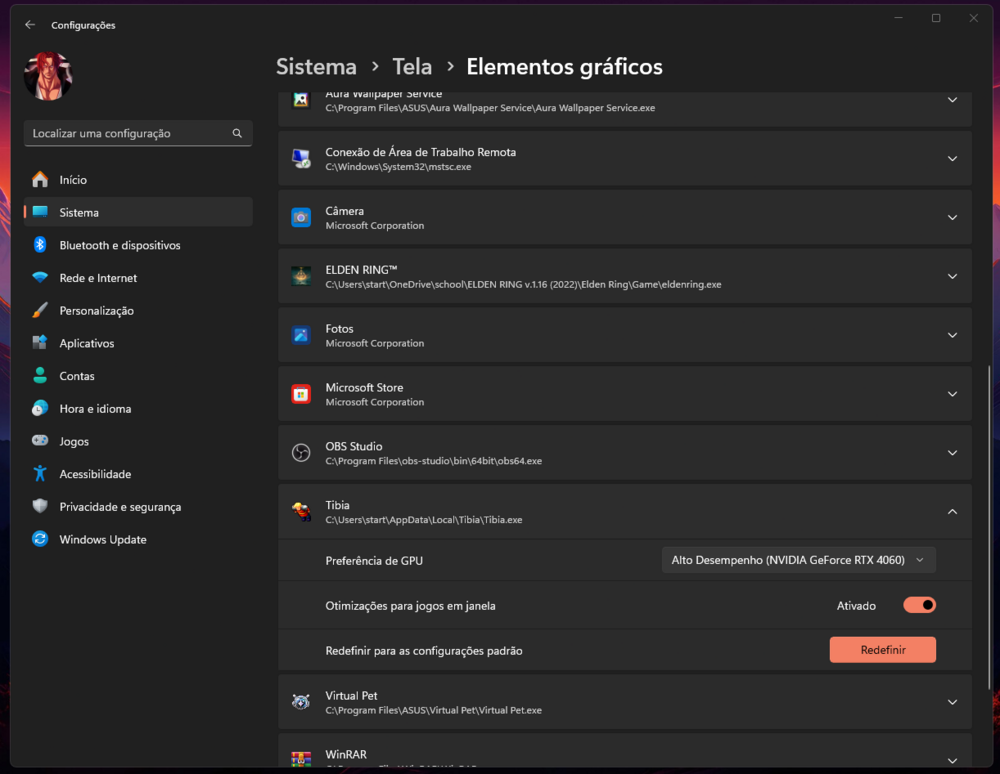The width and height of the screenshot is (1000, 774).
Task: Open Aplicativos section
Action: tap(138, 343)
